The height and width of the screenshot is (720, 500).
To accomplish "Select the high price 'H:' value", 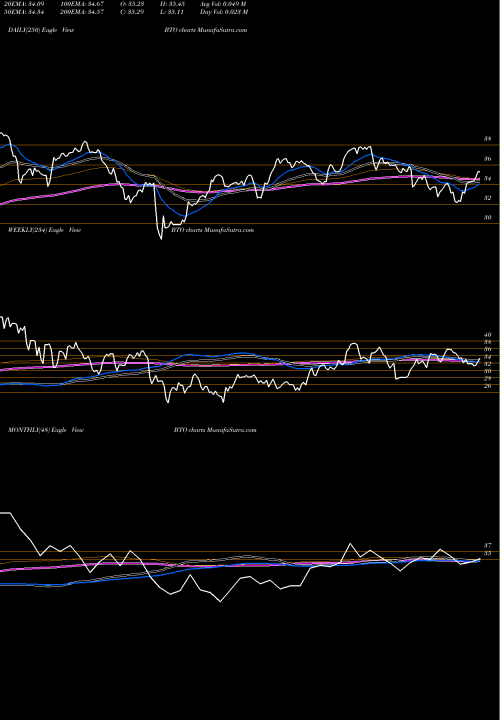I will click(171, 4).
